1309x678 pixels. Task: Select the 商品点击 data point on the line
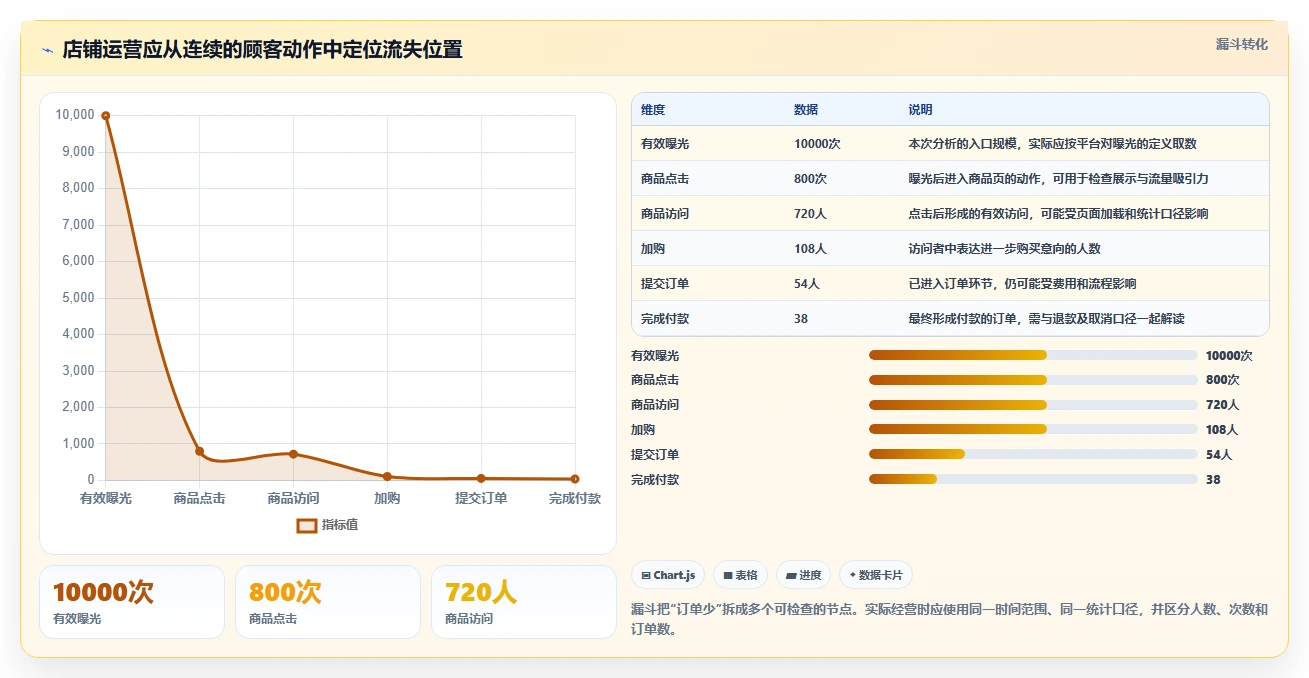199,451
